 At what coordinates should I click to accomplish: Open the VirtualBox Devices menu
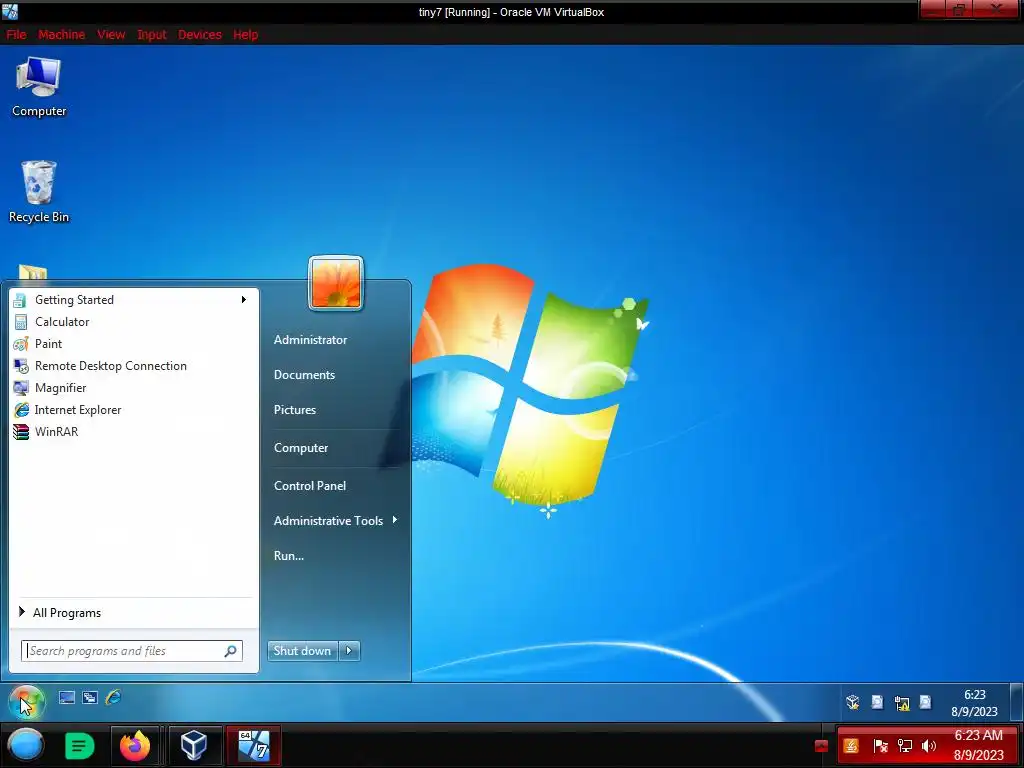[x=200, y=35]
